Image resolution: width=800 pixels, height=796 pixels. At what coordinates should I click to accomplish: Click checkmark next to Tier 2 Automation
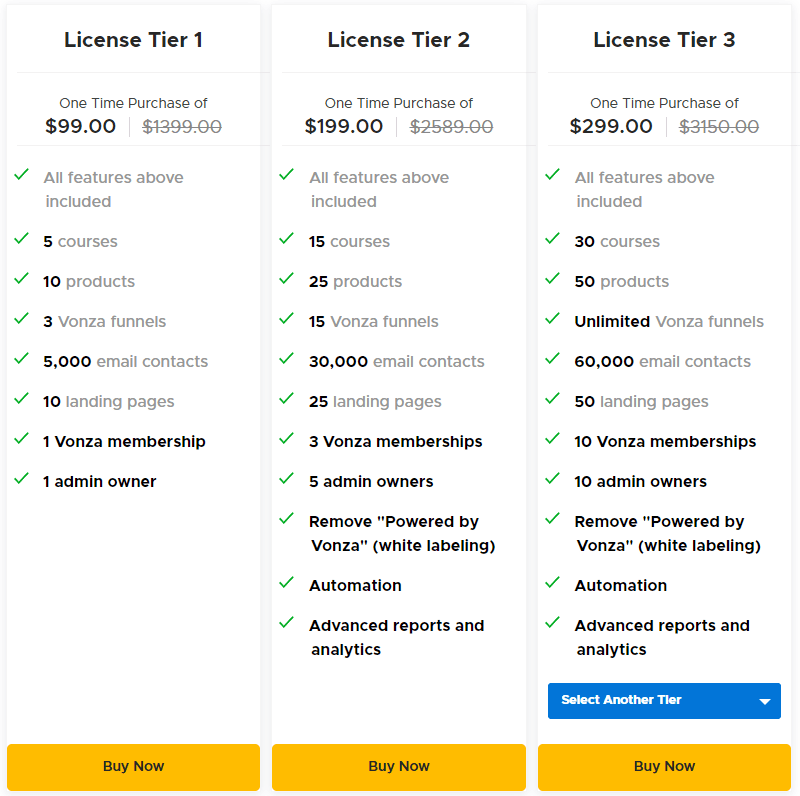287,583
